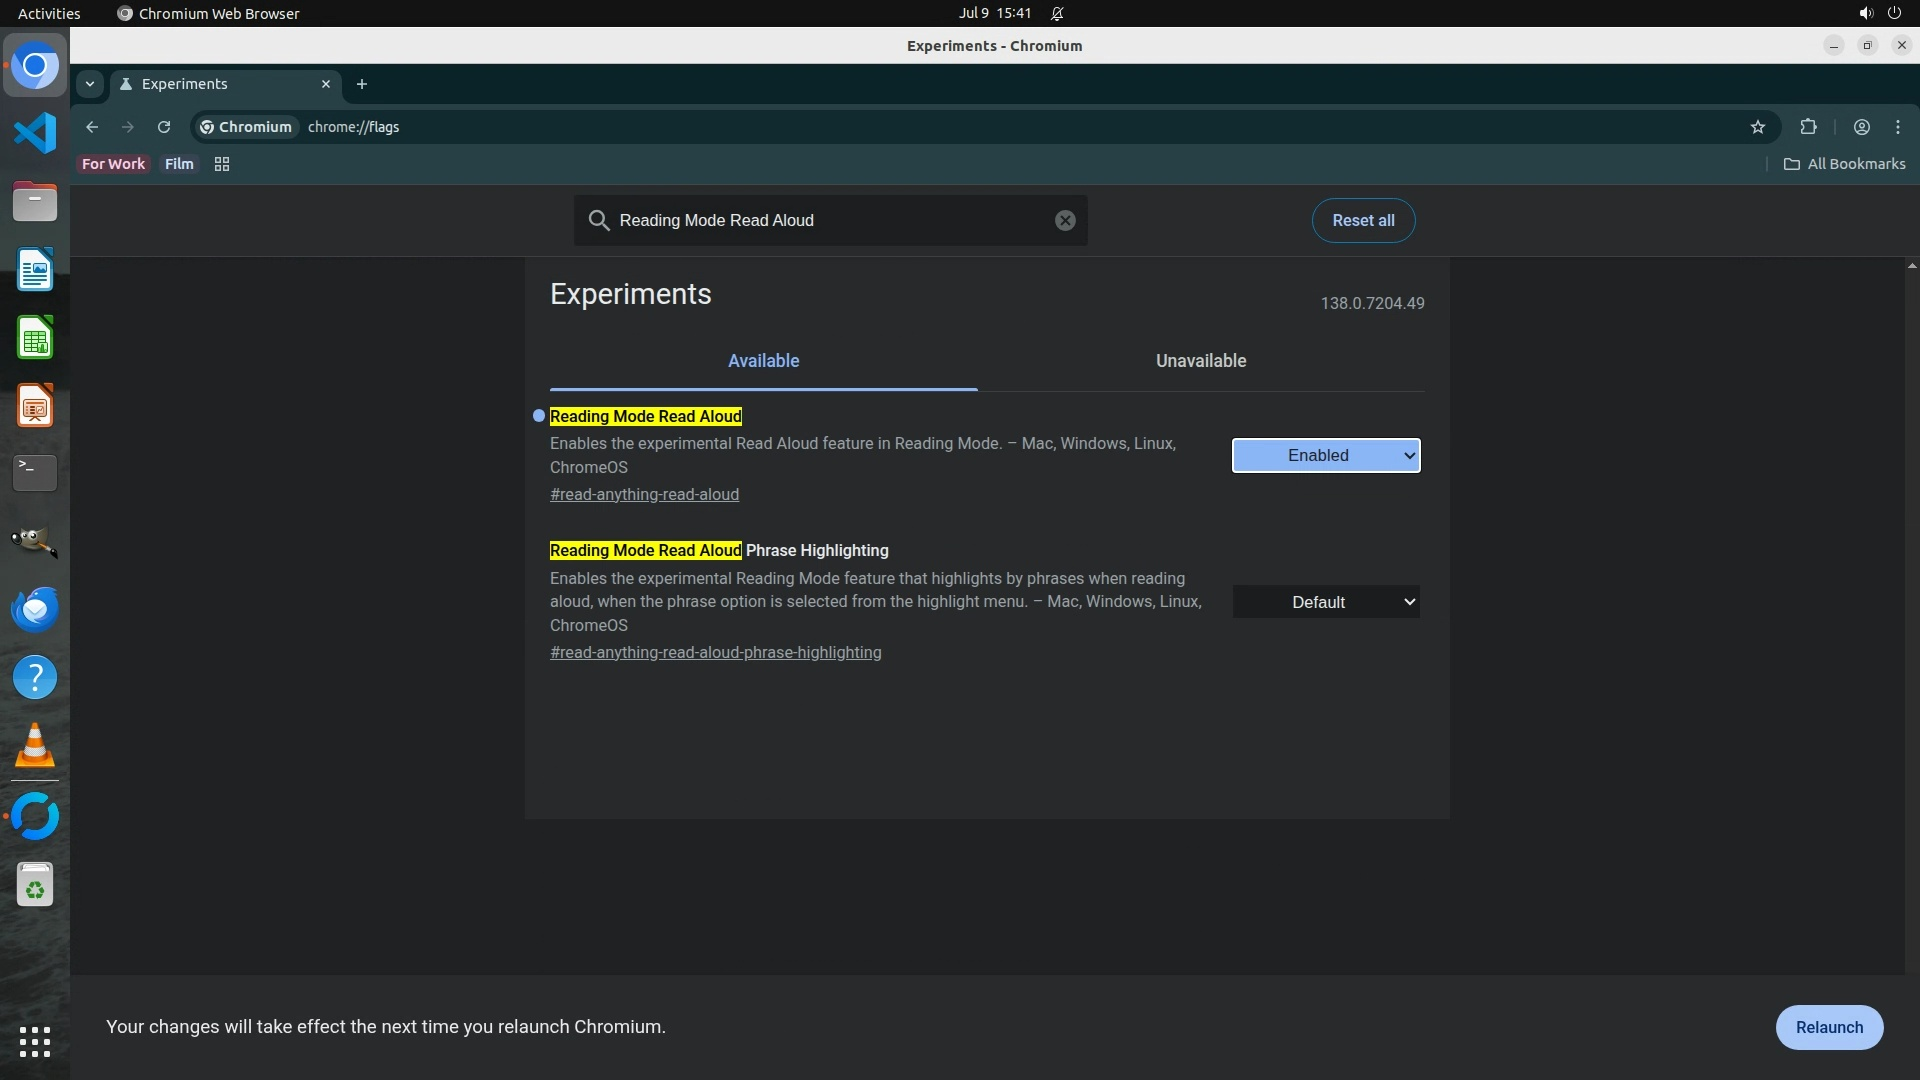Open Phrase Highlighting Default dropdown
The image size is (1920, 1080).
point(1326,602)
